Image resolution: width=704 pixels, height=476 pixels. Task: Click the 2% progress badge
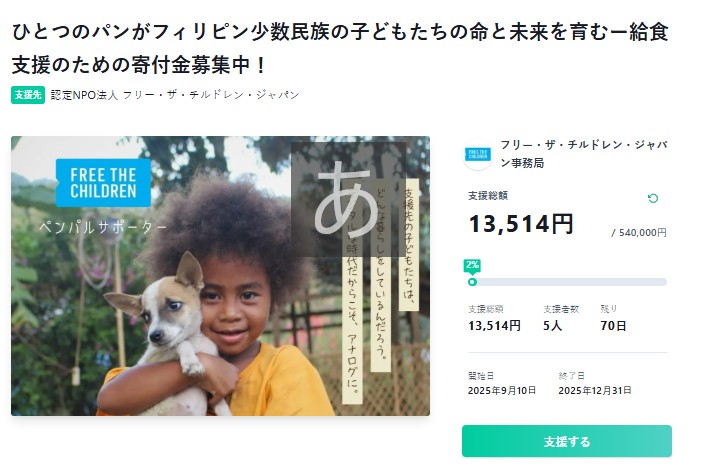(472, 265)
